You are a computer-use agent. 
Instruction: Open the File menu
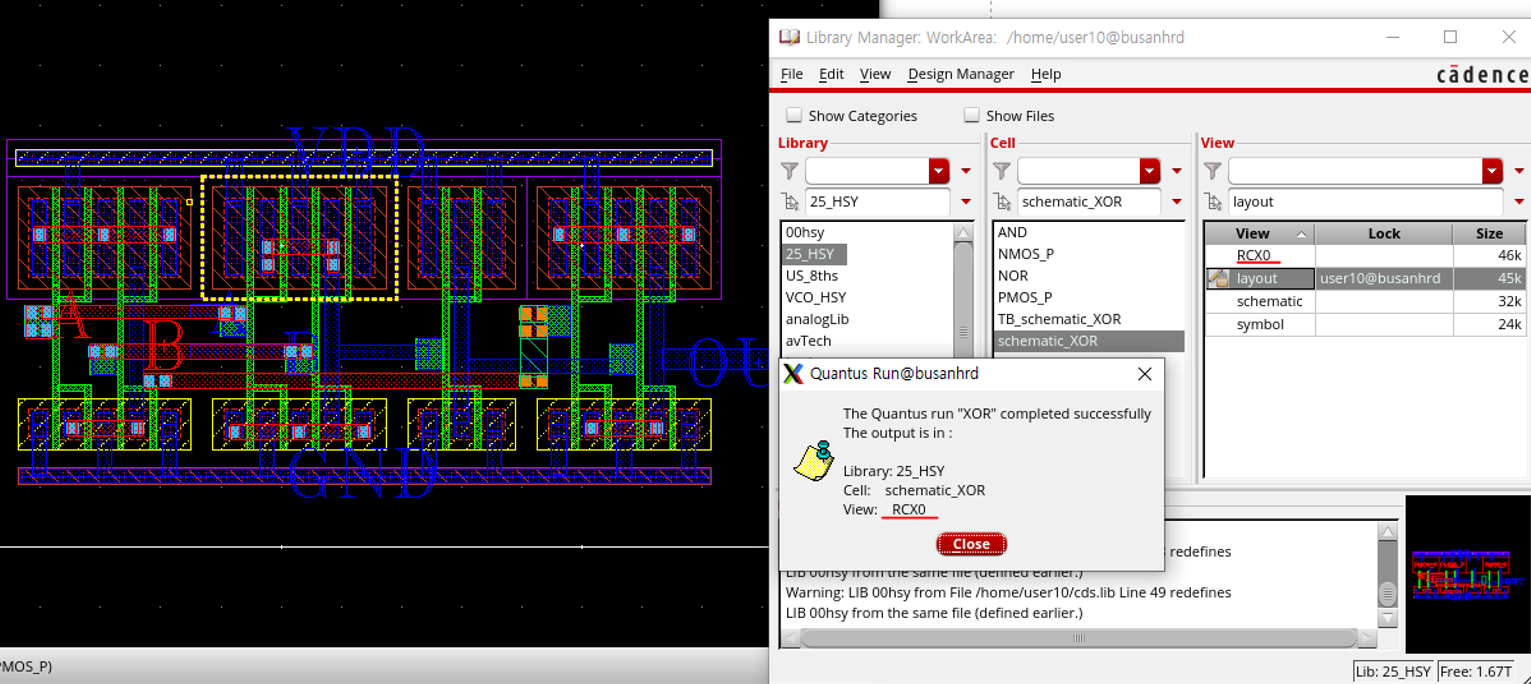coord(791,74)
